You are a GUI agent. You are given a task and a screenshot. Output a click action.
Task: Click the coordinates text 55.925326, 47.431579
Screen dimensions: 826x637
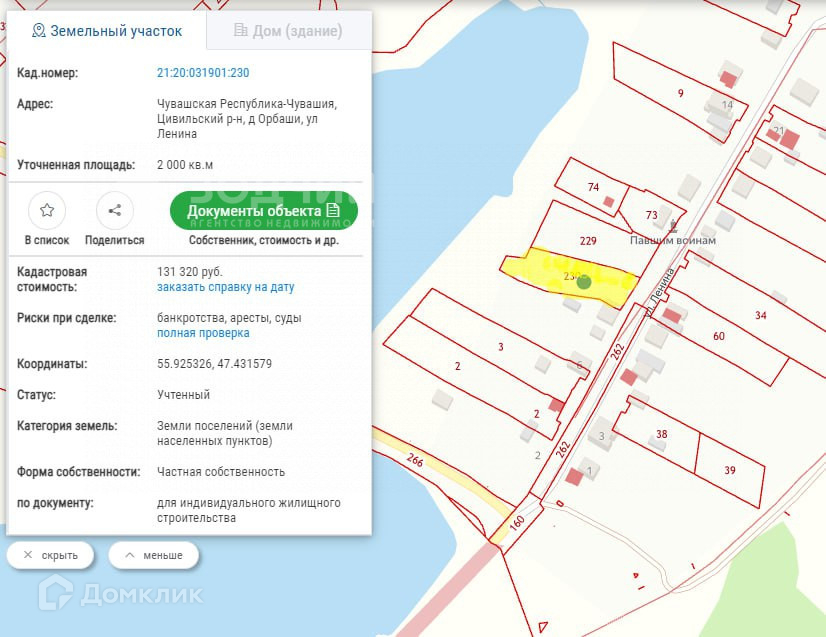214,364
